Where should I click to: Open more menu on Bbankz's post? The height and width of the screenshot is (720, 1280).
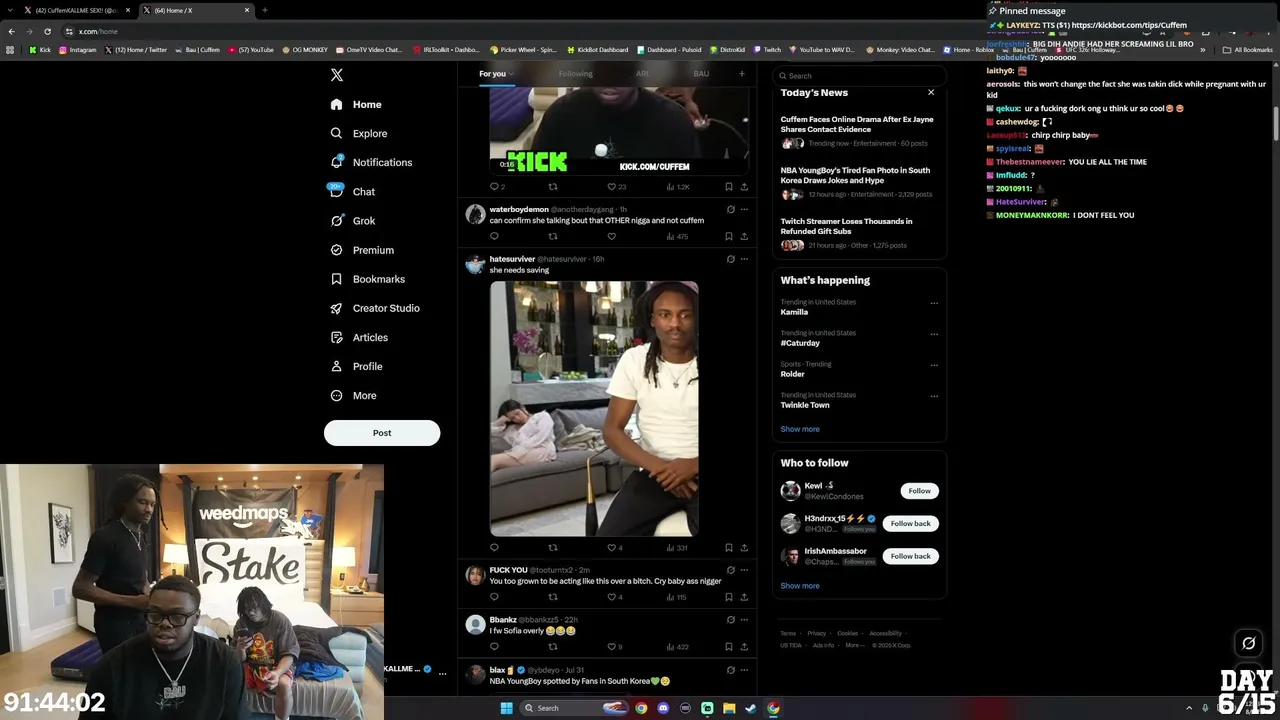point(744,620)
